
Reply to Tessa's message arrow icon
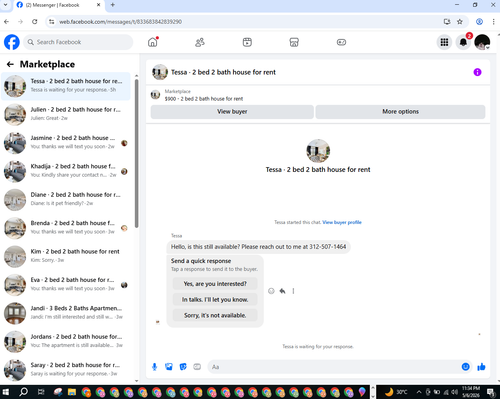(x=282, y=291)
